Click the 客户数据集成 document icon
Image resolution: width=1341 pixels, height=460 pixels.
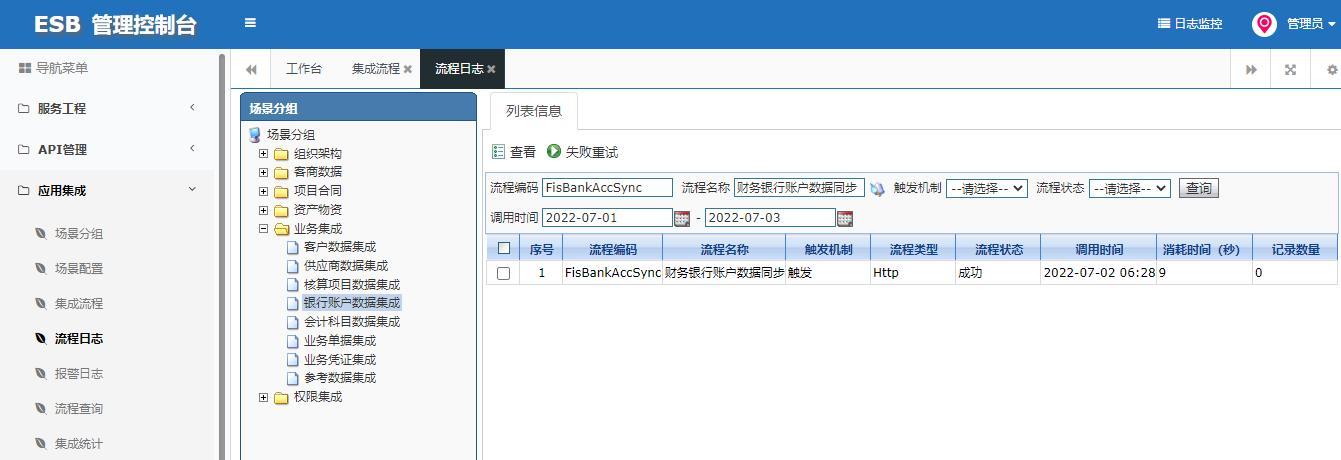click(293, 247)
